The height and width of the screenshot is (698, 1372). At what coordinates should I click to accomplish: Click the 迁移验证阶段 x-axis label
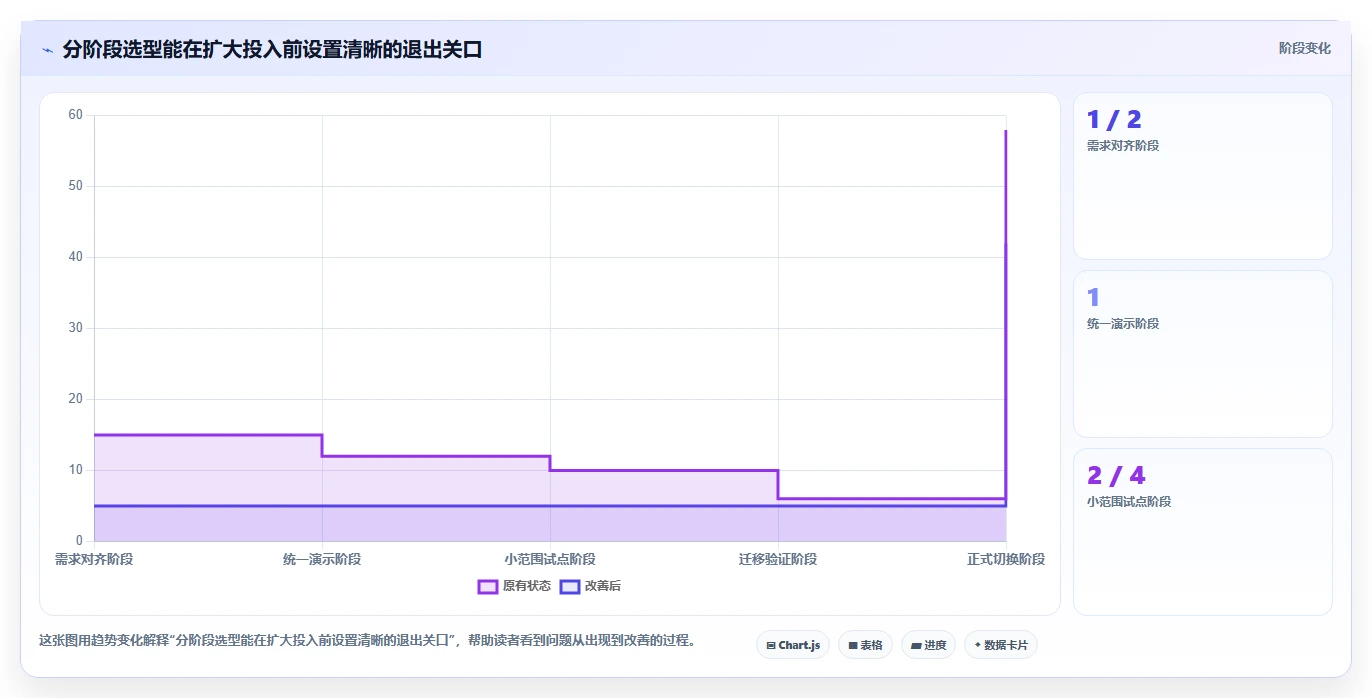tap(778, 559)
